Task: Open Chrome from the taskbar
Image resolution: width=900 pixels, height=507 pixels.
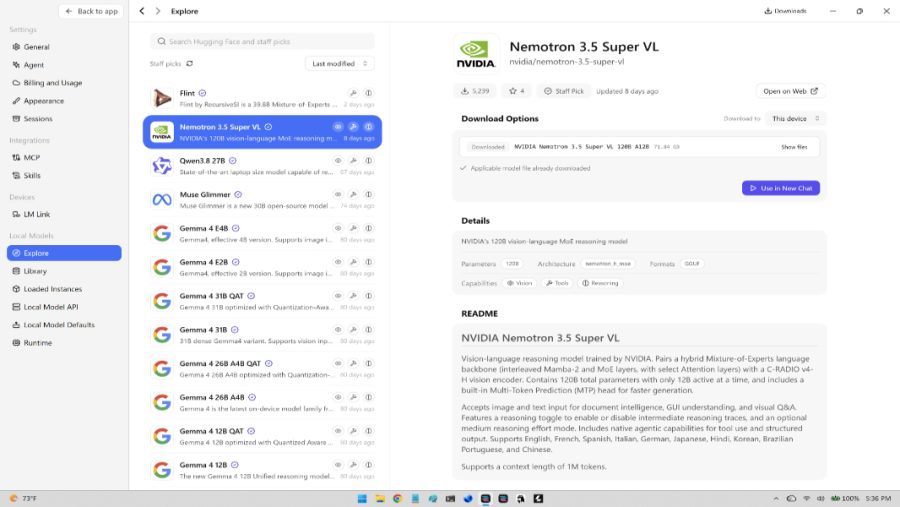Action: [x=397, y=498]
